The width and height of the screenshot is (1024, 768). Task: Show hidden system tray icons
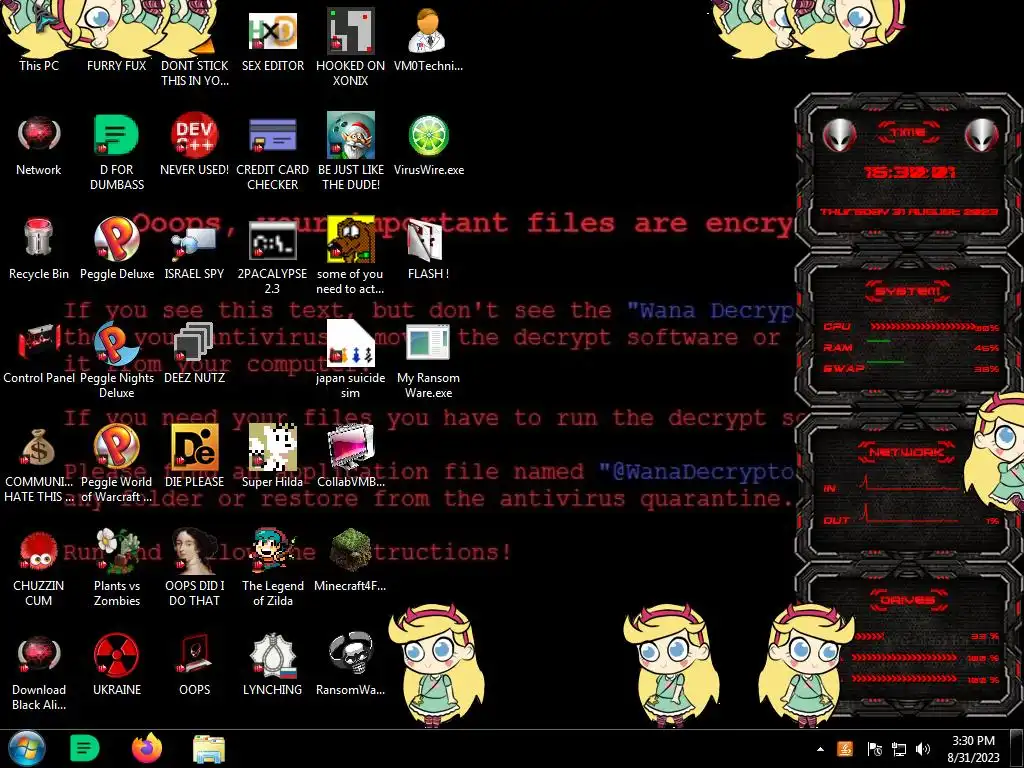click(x=820, y=749)
